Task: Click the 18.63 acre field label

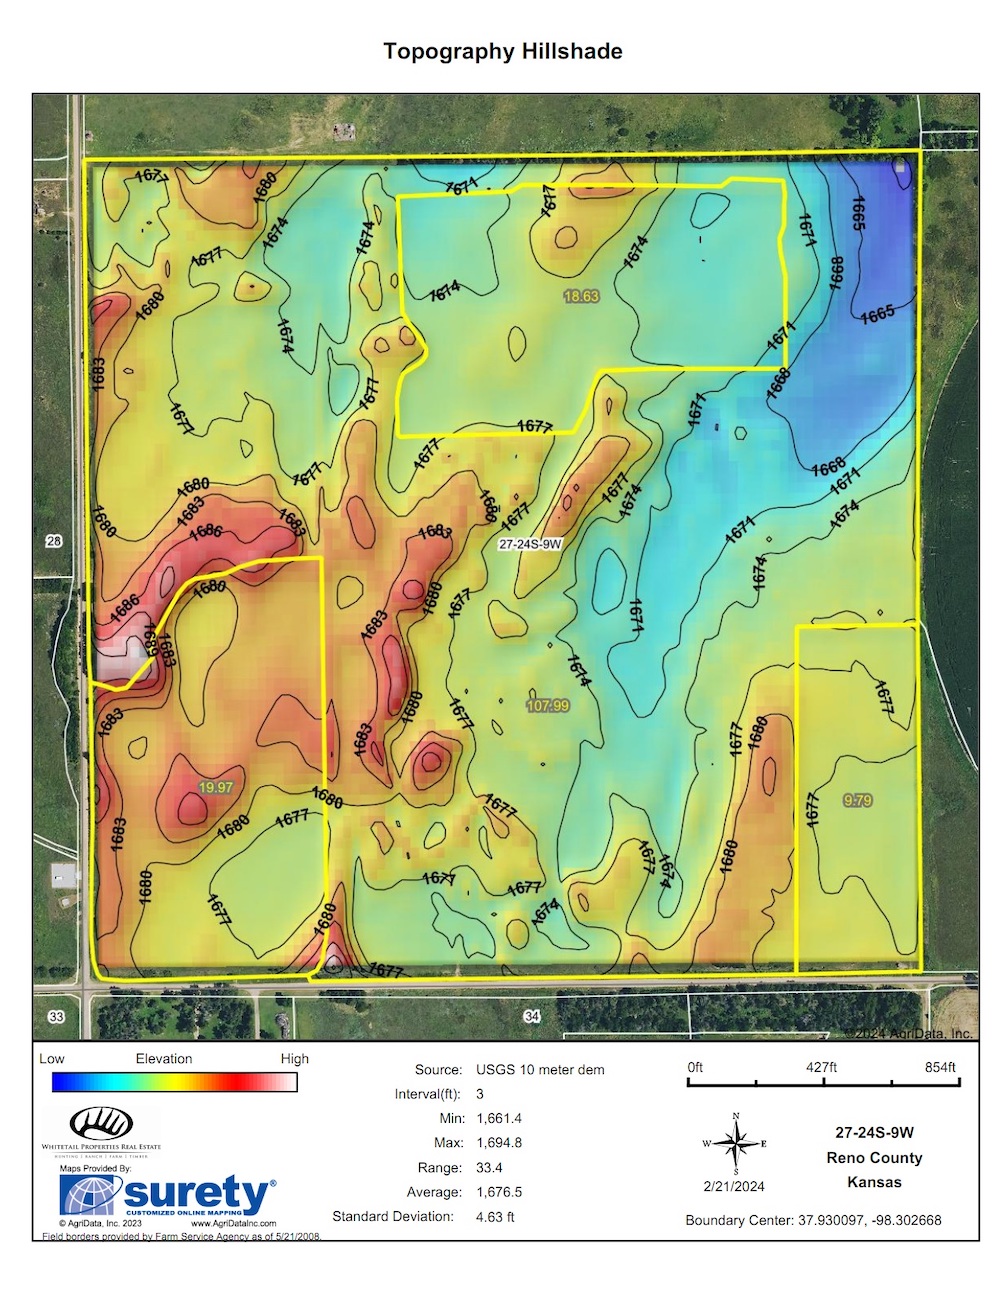Action: click(x=581, y=296)
